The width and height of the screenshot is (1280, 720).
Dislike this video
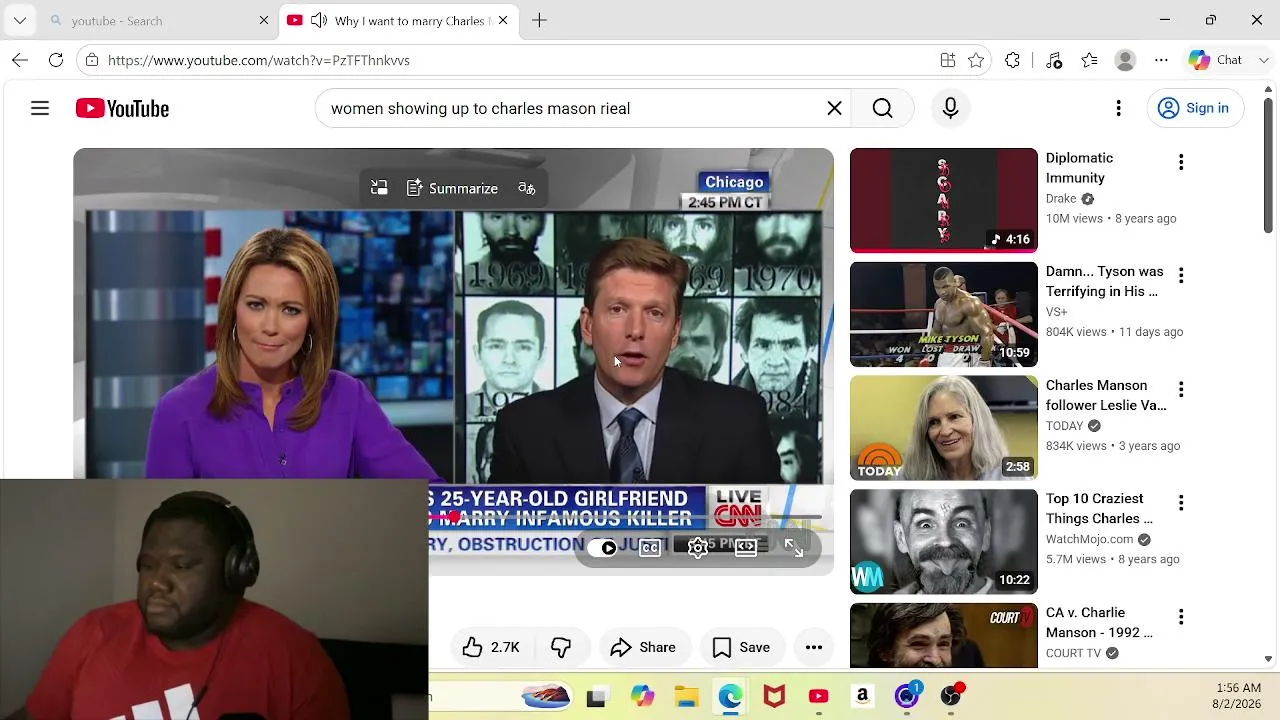[x=561, y=648]
